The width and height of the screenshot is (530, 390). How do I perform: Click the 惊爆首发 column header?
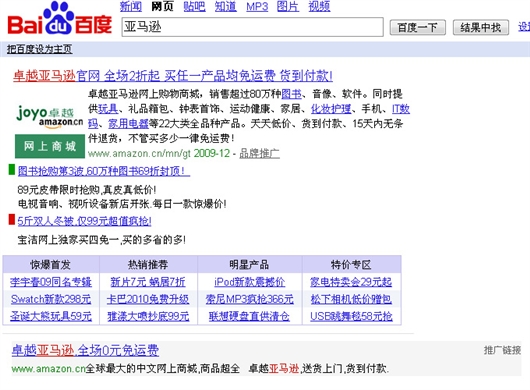51,264
